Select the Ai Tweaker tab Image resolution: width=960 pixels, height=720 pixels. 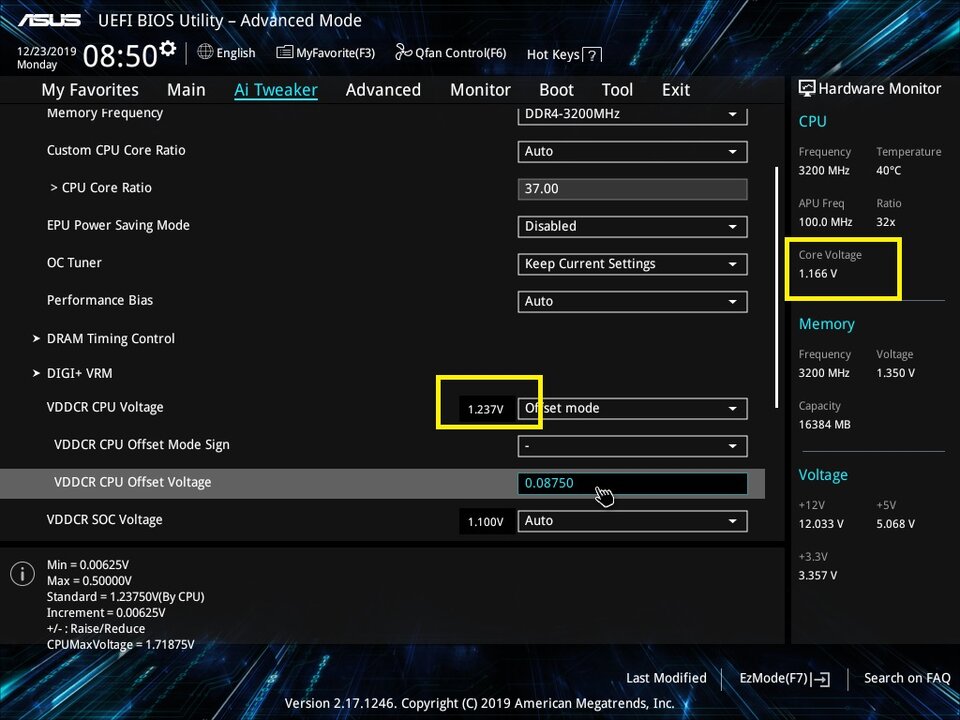point(276,90)
